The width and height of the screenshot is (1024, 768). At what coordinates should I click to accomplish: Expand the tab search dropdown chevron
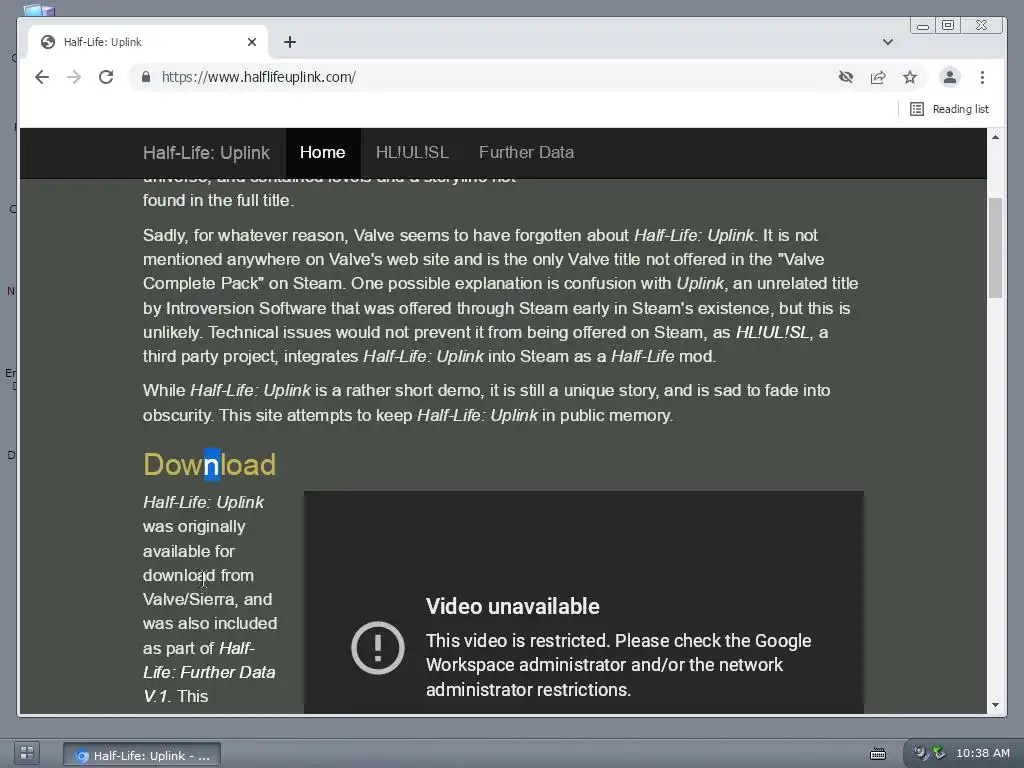888,42
